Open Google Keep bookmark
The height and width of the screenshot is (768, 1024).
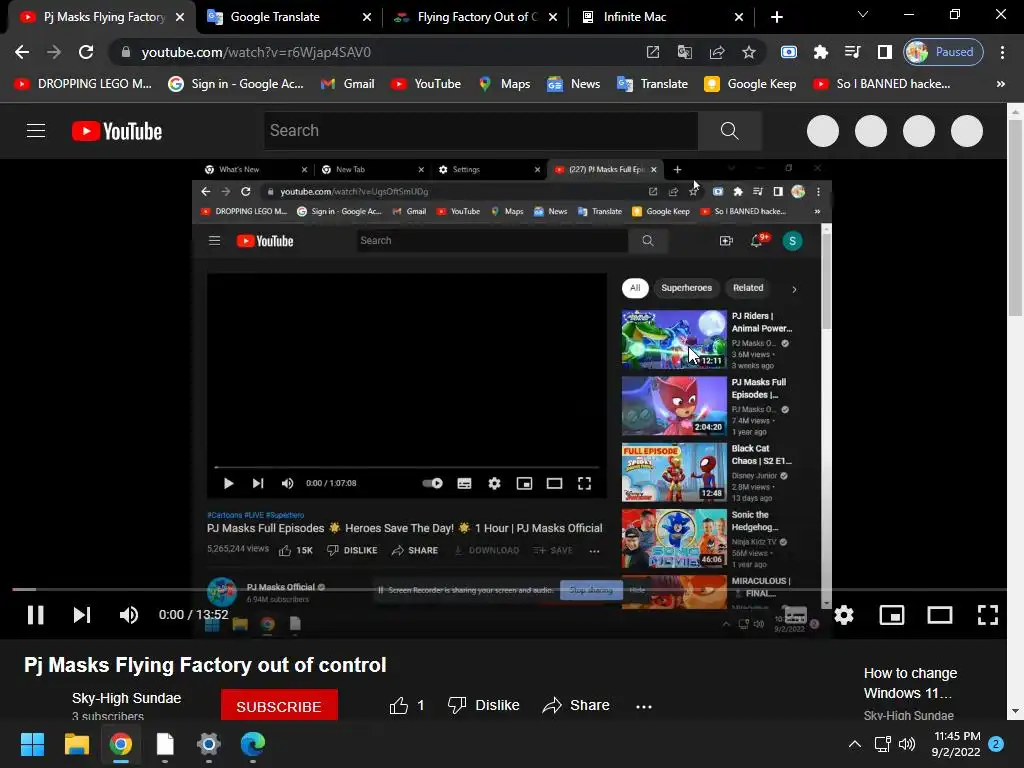[x=750, y=84]
